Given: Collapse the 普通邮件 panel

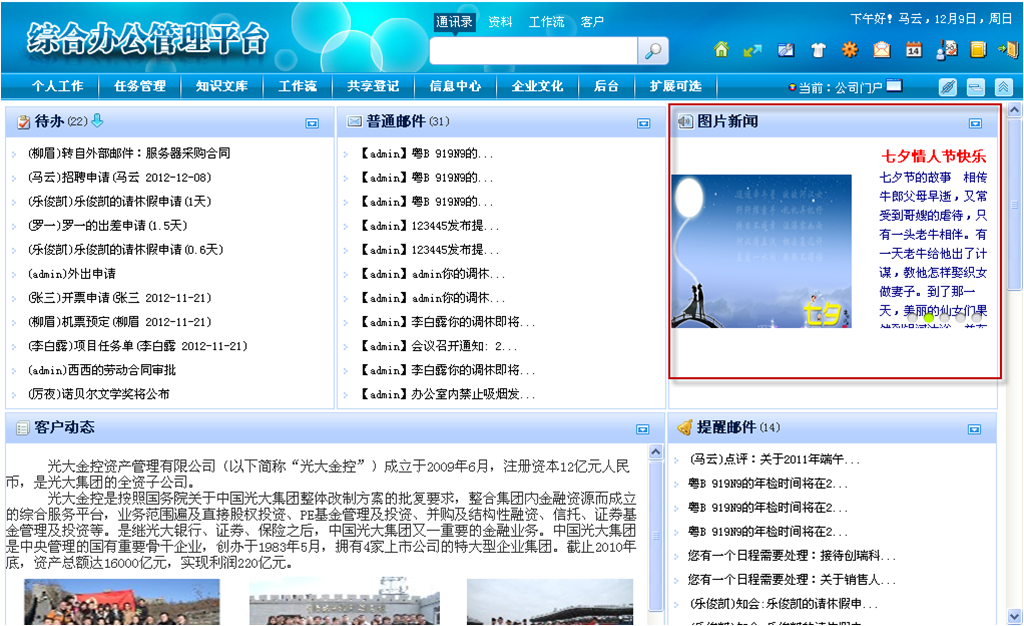Looking at the screenshot, I should (644, 123).
